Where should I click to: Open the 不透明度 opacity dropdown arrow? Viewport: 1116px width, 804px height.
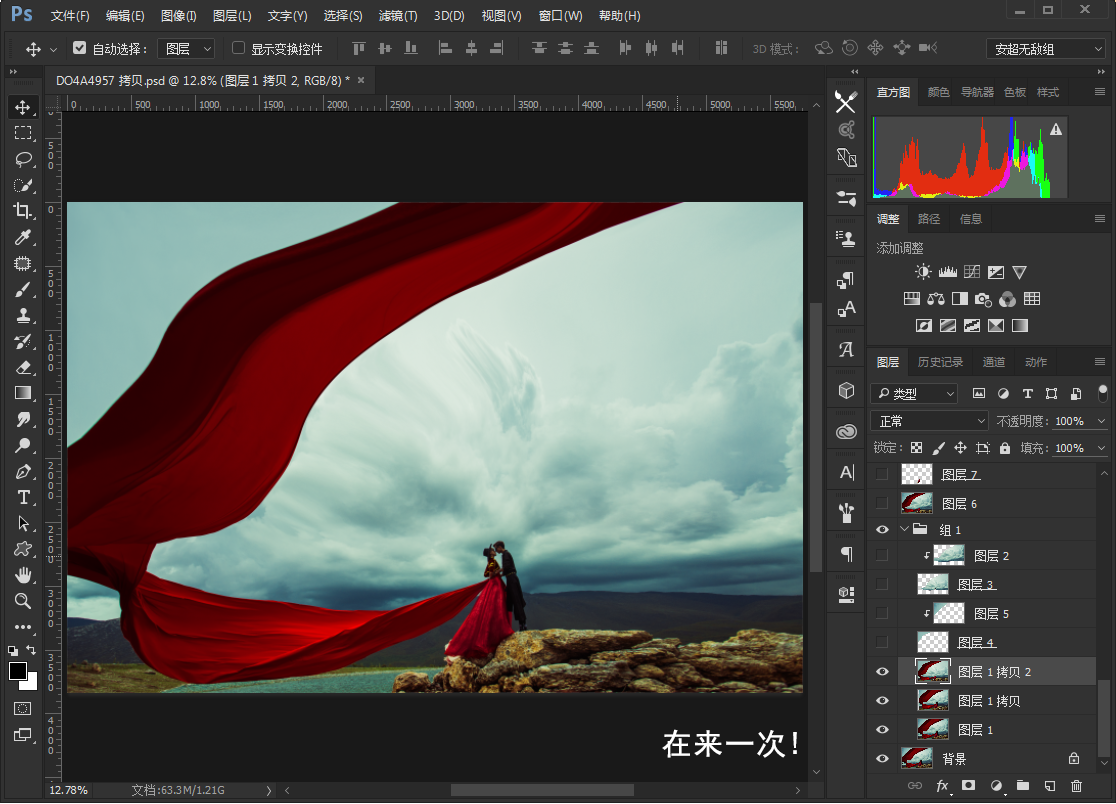(1101, 421)
